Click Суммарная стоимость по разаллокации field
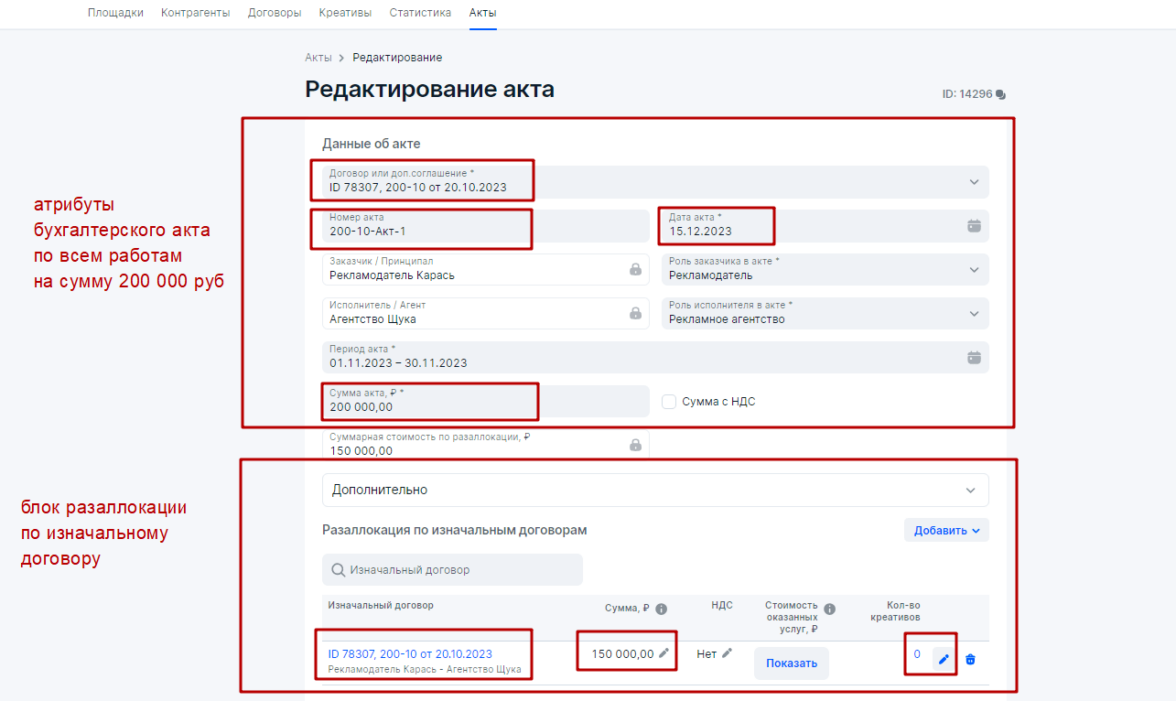Screen dimensions: 1176x701 pyautogui.click(x=486, y=444)
